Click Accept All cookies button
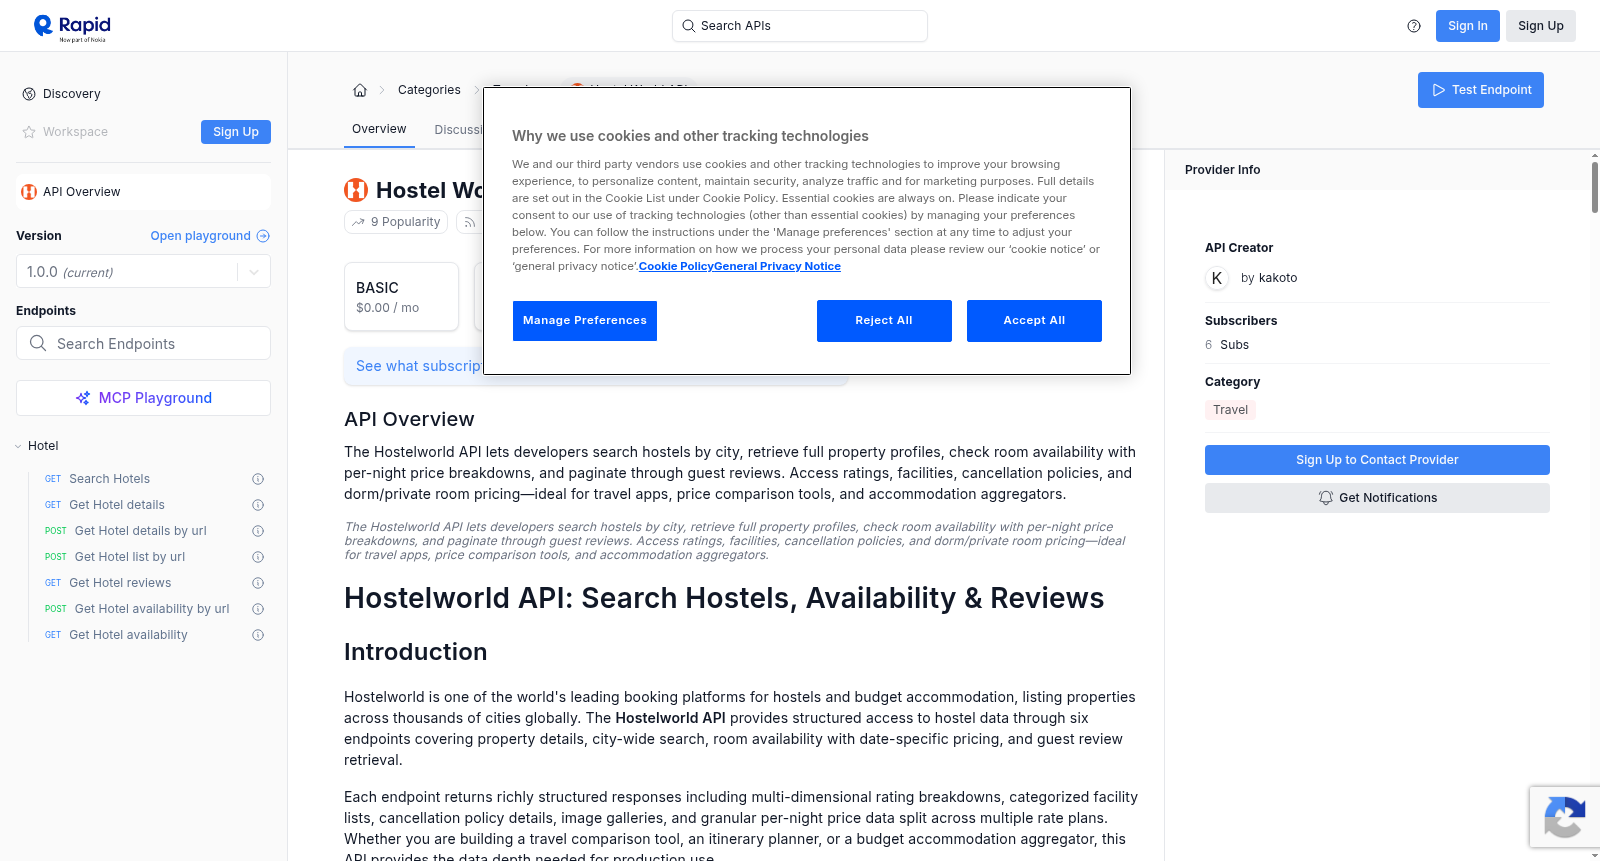Viewport: 1600px width, 861px height. tap(1034, 321)
